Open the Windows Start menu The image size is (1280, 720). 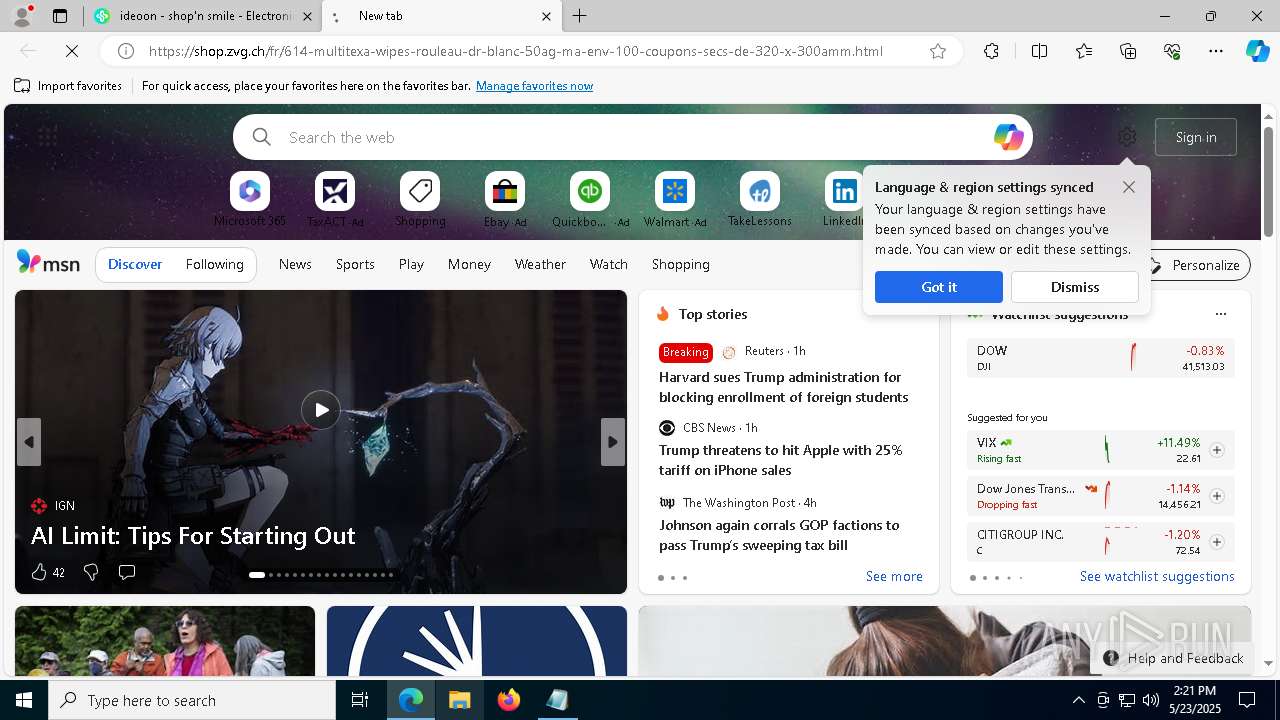[24, 700]
